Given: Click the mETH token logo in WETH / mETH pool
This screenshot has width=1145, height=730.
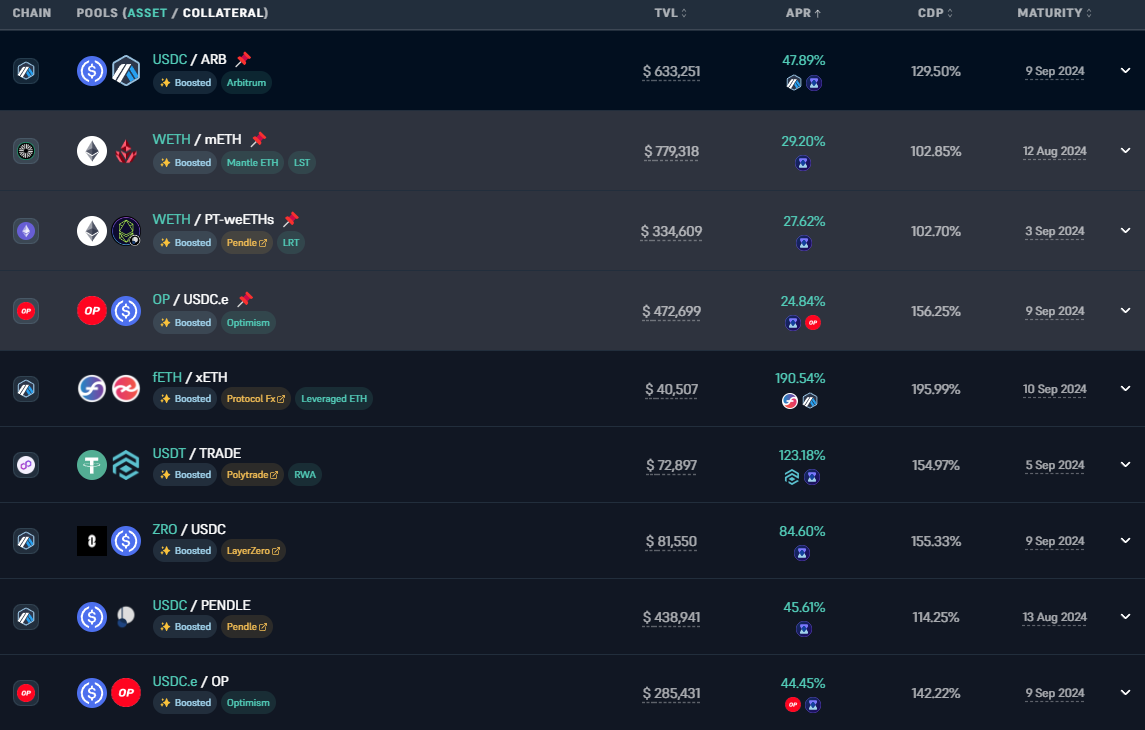Looking at the screenshot, I should [126, 151].
